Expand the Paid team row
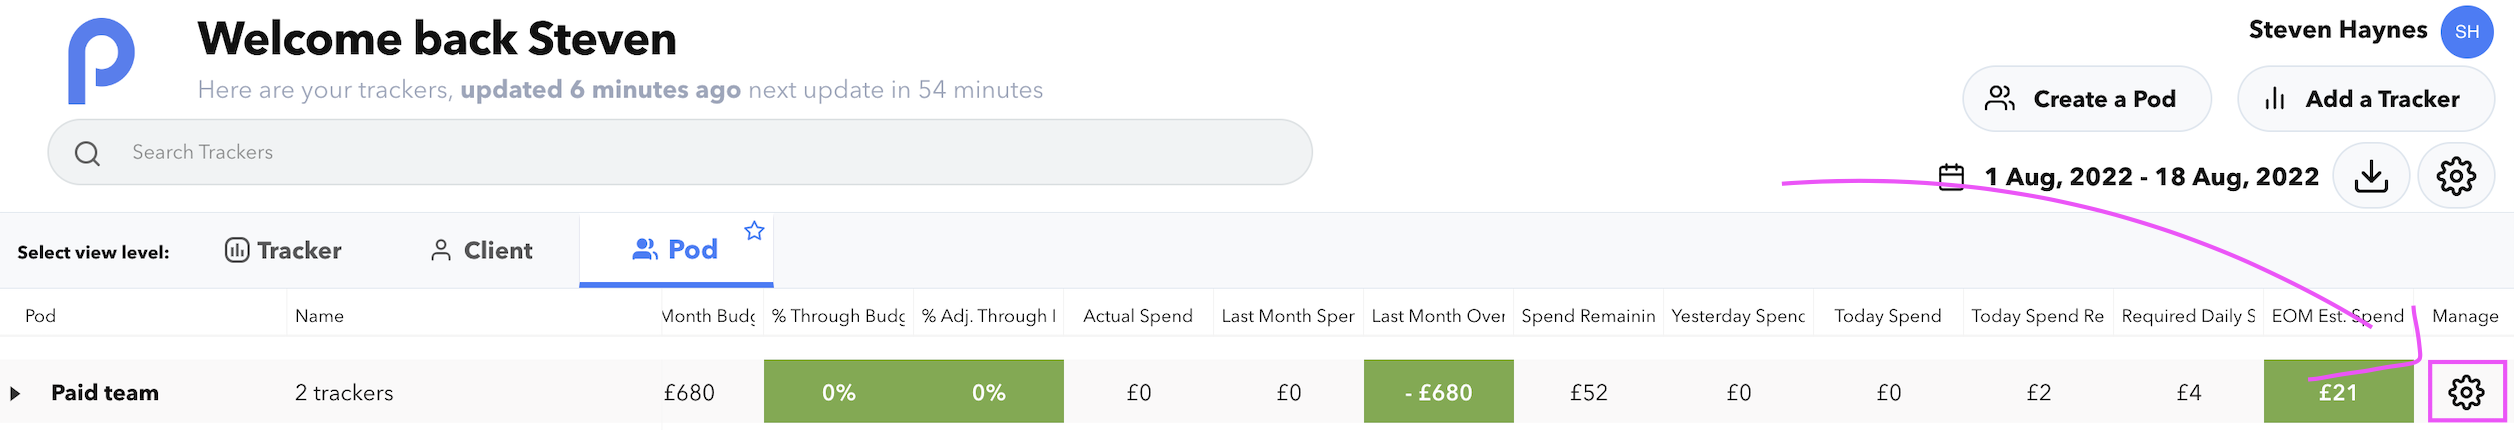This screenshot has height=430, width=2514. pyautogui.click(x=15, y=393)
